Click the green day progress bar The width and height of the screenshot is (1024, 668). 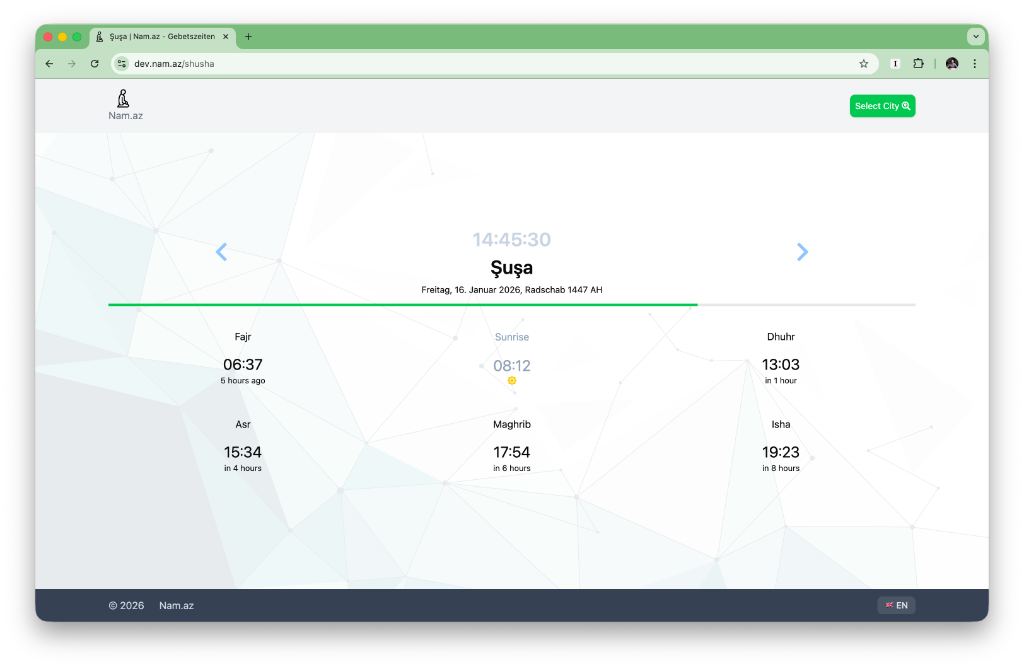[x=402, y=304]
